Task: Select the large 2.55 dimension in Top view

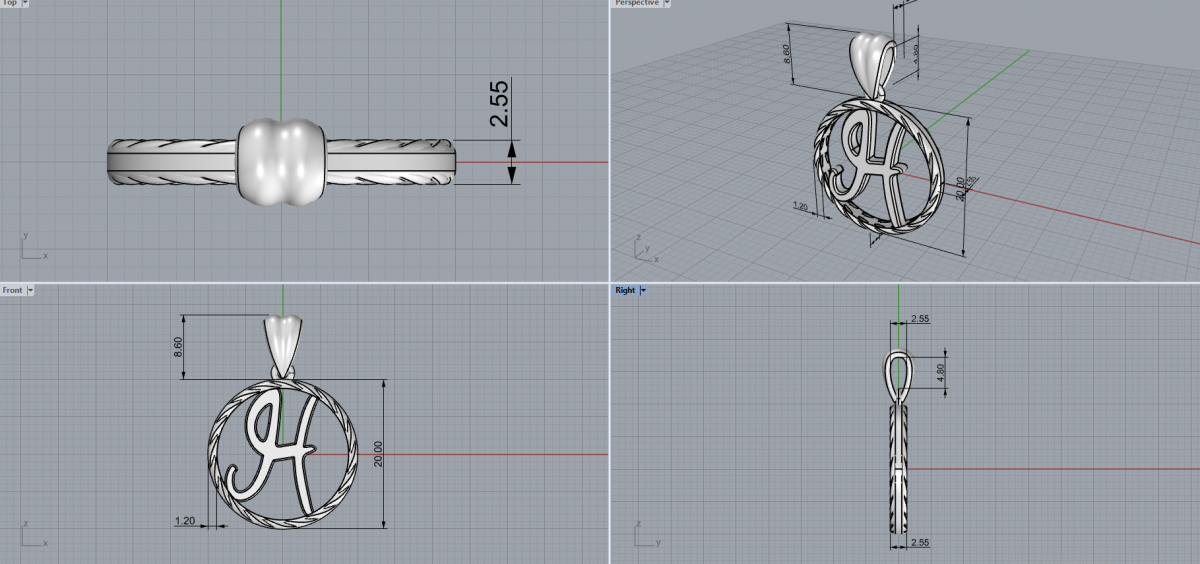Action: [x=498, y=103]
